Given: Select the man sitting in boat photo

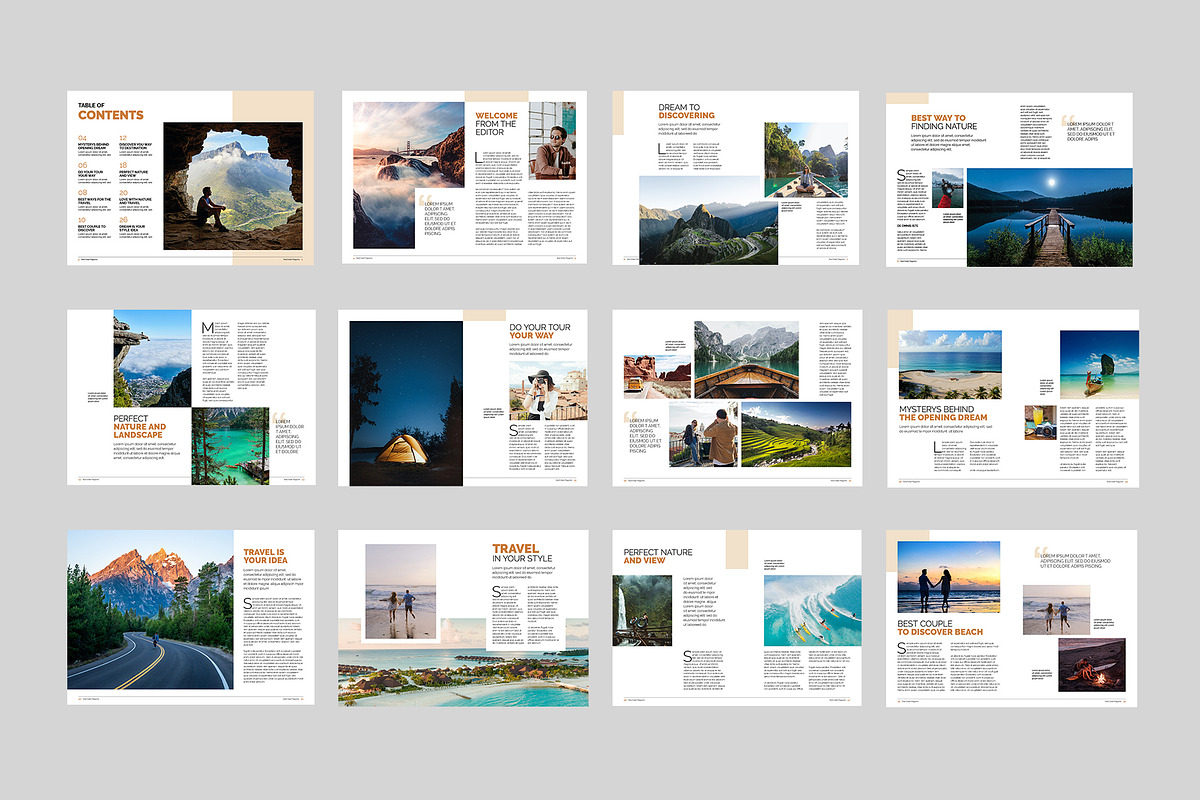Looking at the screenshot, I should [806, 160].
